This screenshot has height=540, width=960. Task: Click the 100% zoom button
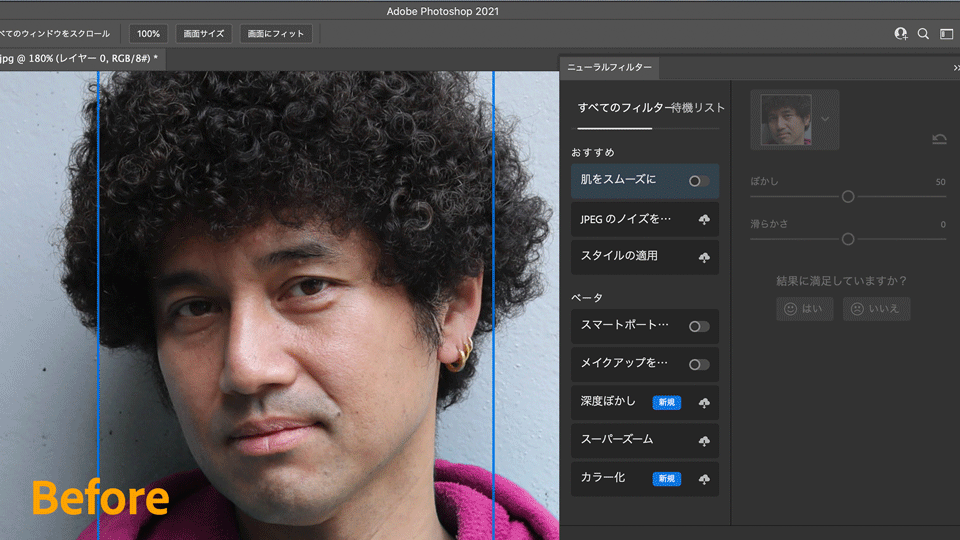pyautogui.click(x=148, y=34)
